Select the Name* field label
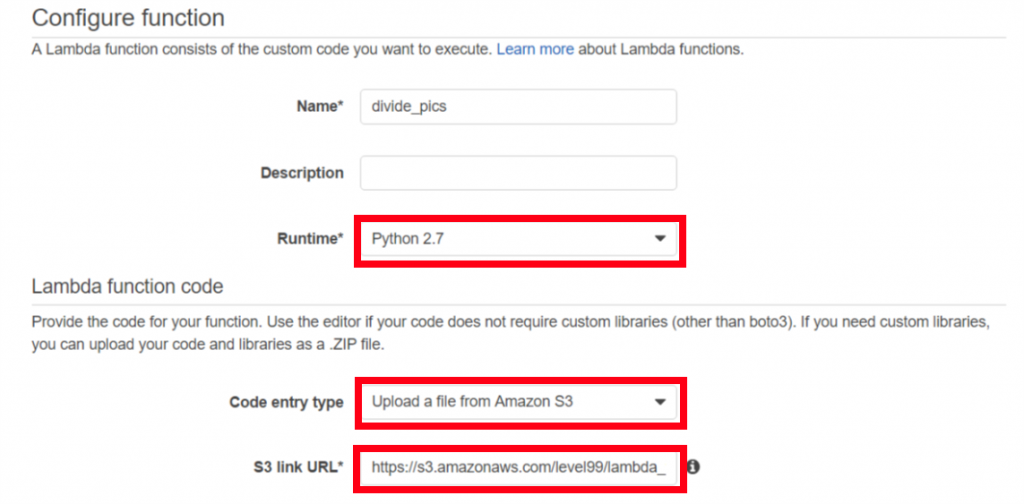Screen dimensions: 1024x504 320,107
